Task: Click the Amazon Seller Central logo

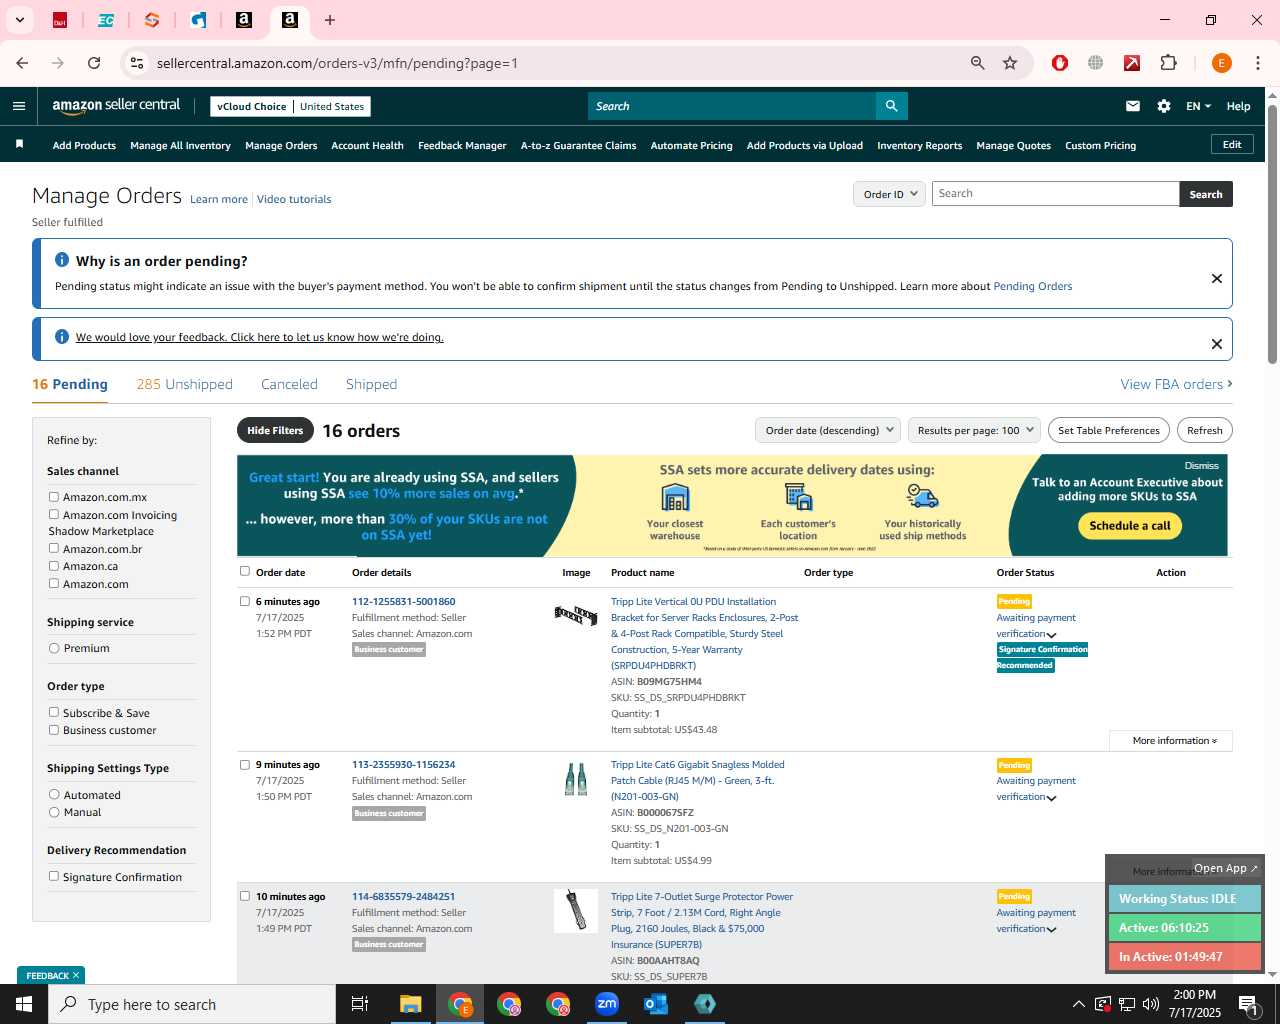Action: pos(116,106)
